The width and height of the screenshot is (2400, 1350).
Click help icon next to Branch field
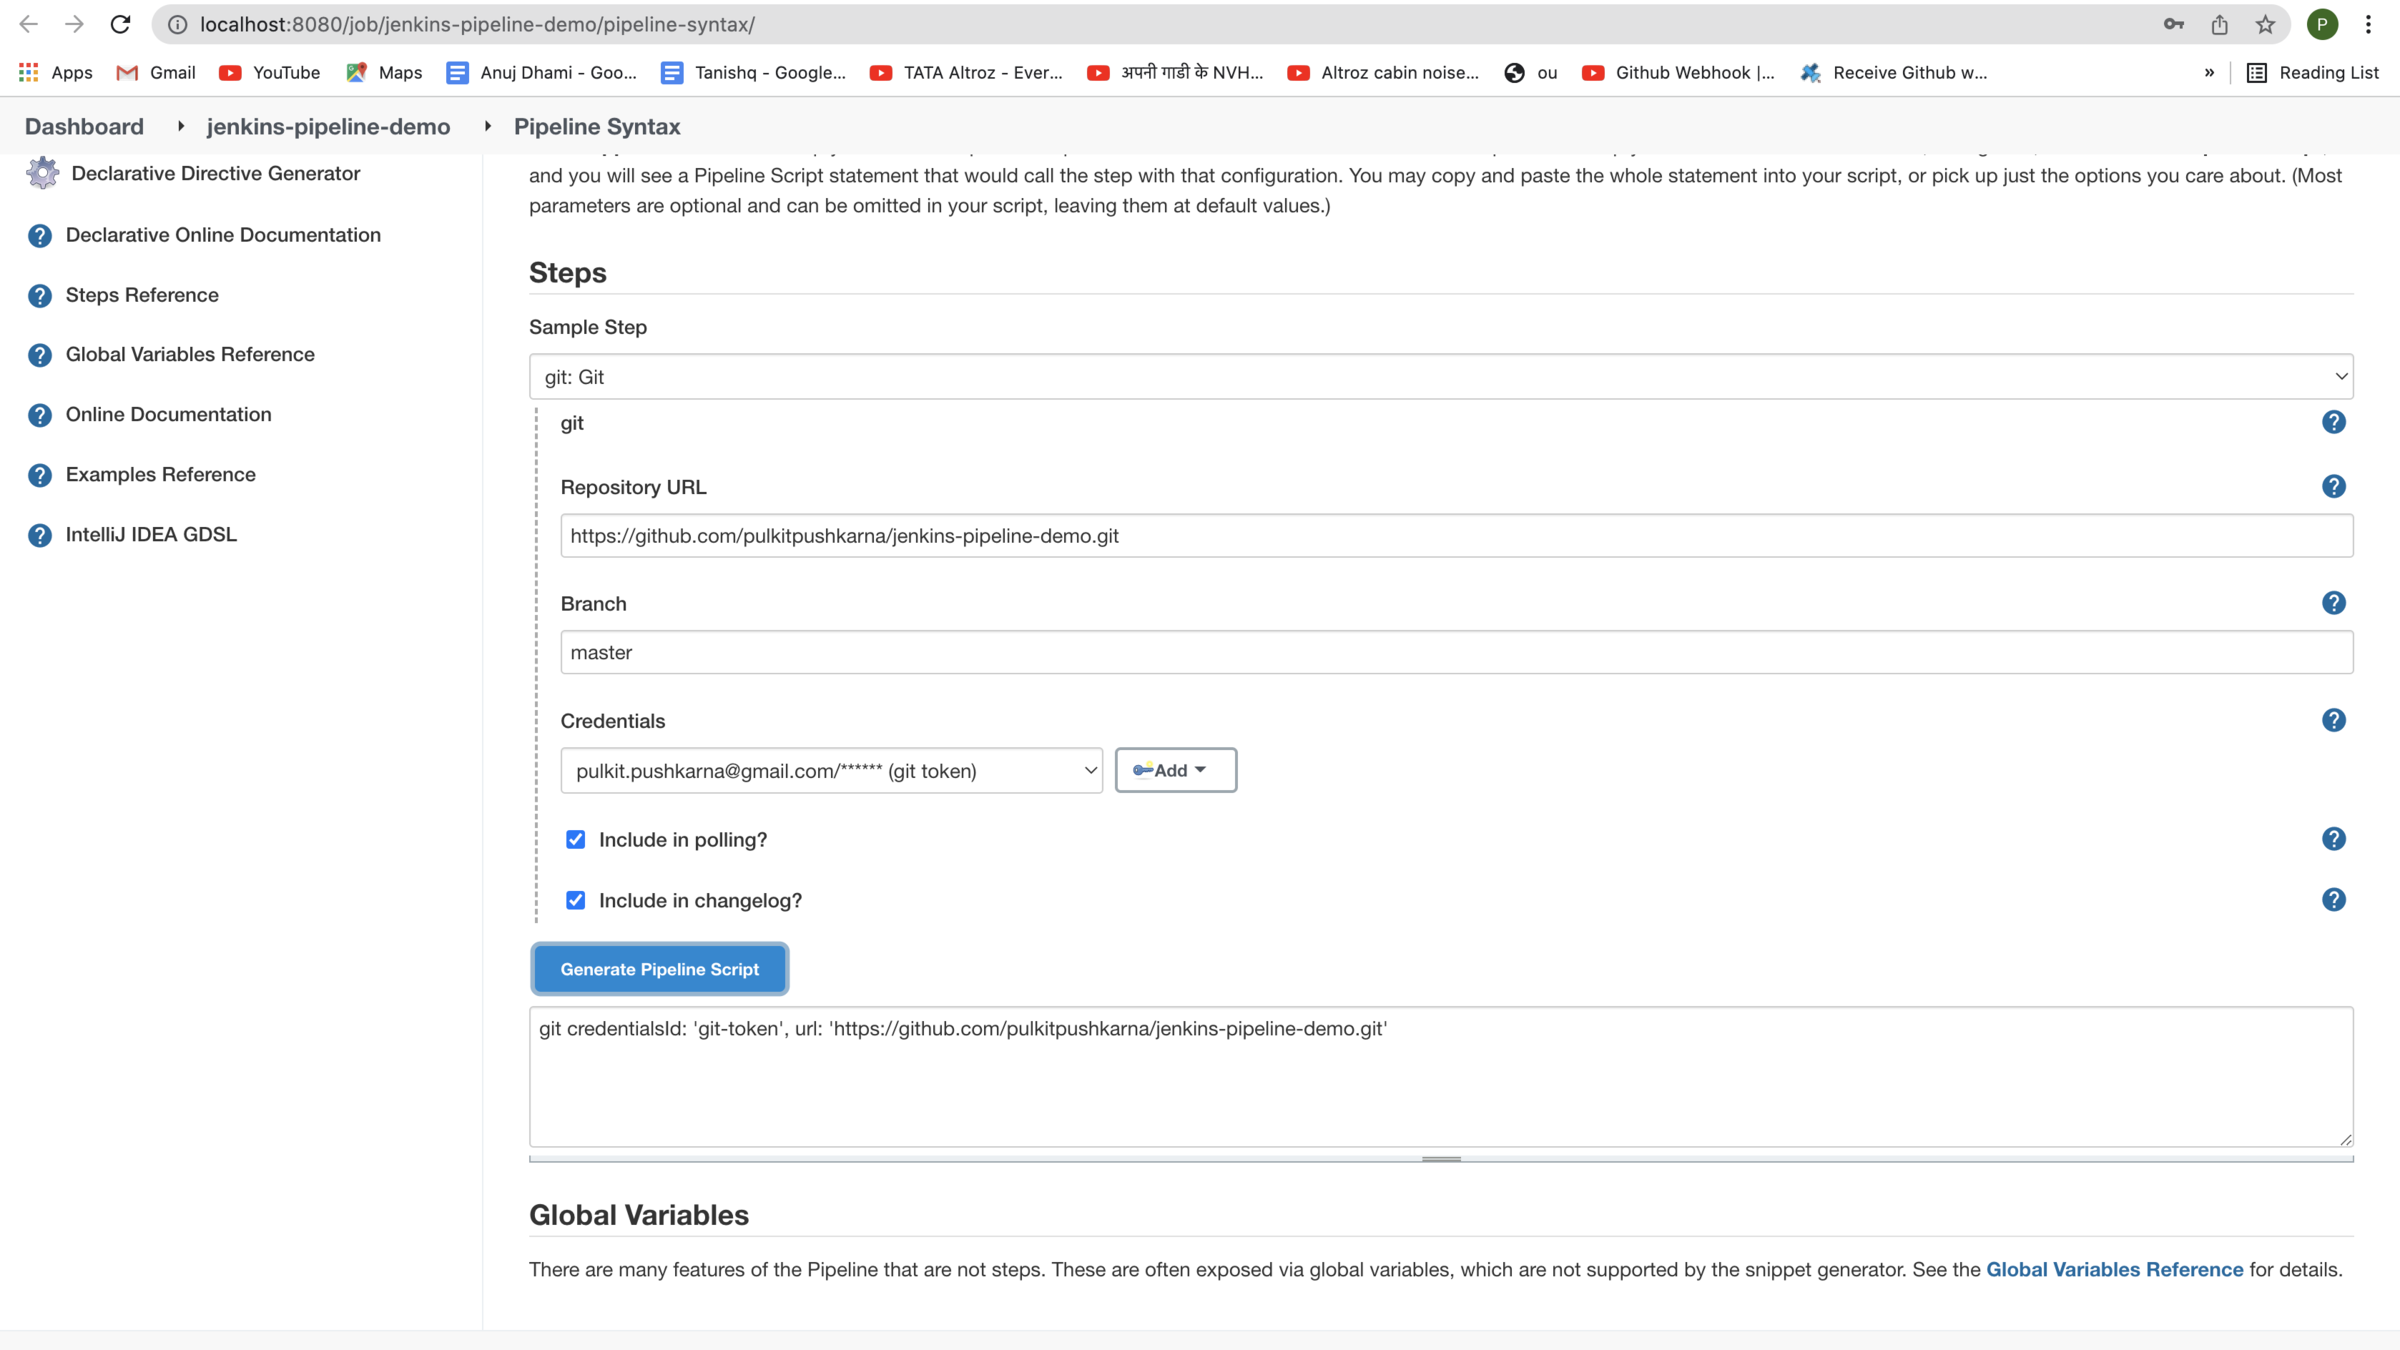coord(2333,603)
